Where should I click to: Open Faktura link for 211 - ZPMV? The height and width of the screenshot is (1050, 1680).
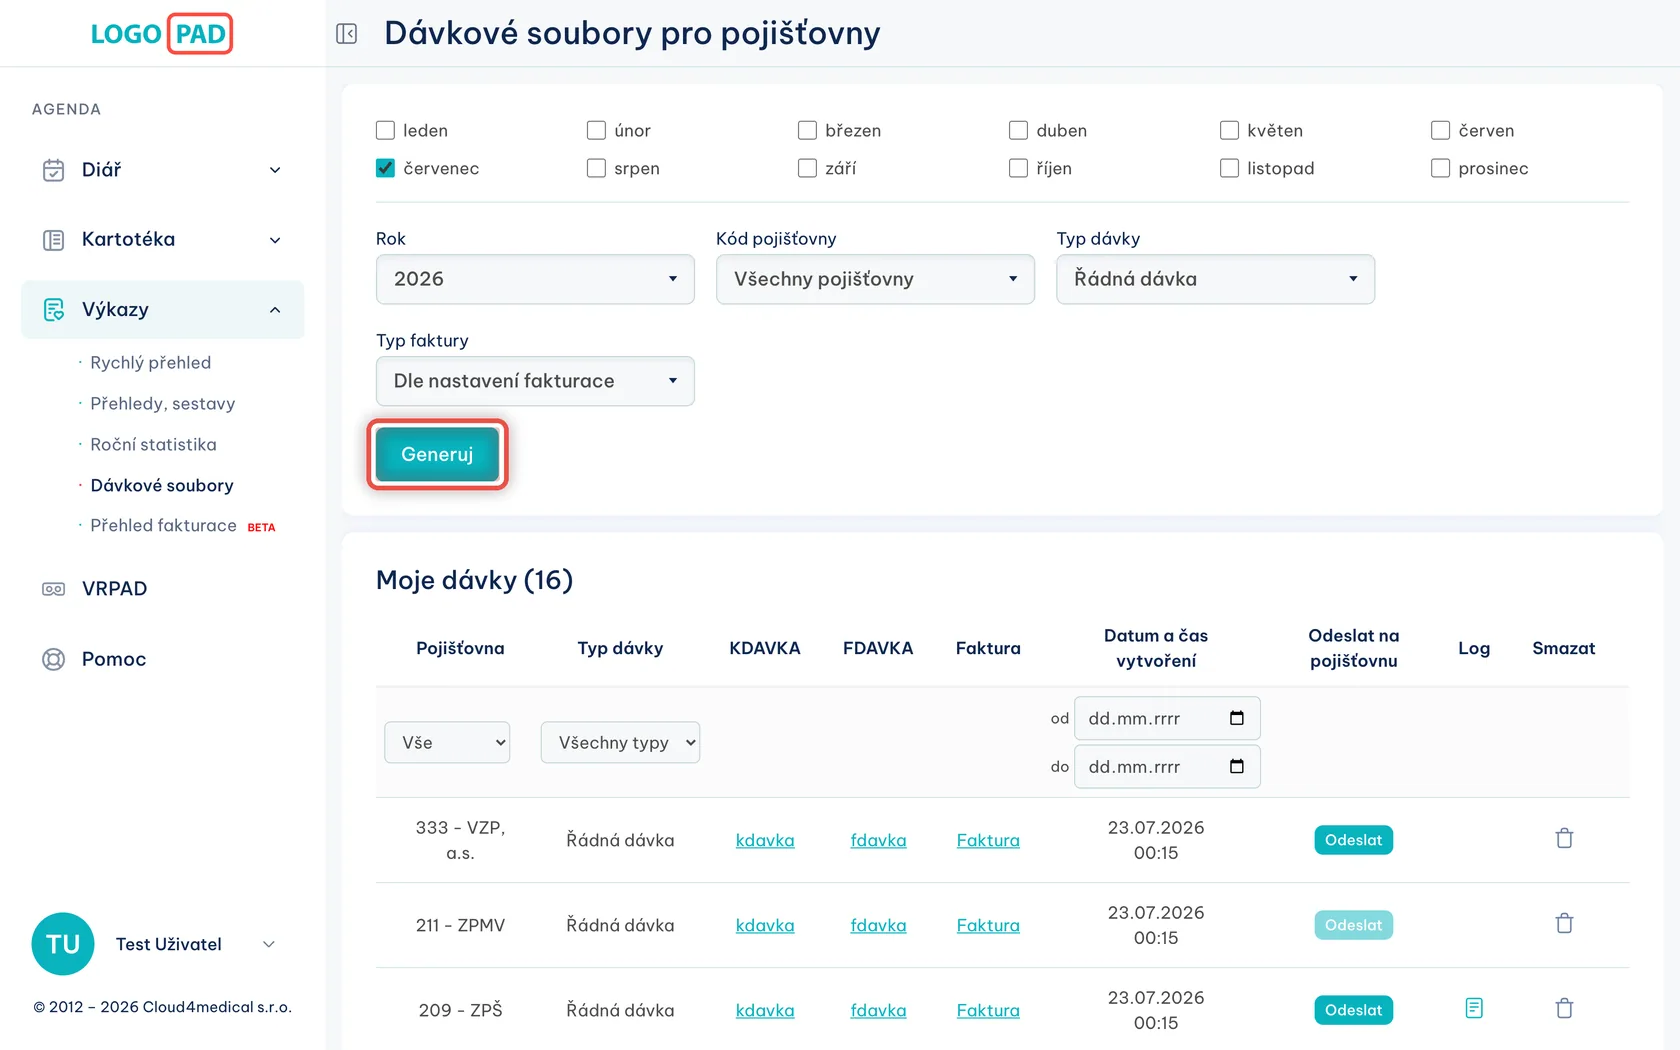988,925
